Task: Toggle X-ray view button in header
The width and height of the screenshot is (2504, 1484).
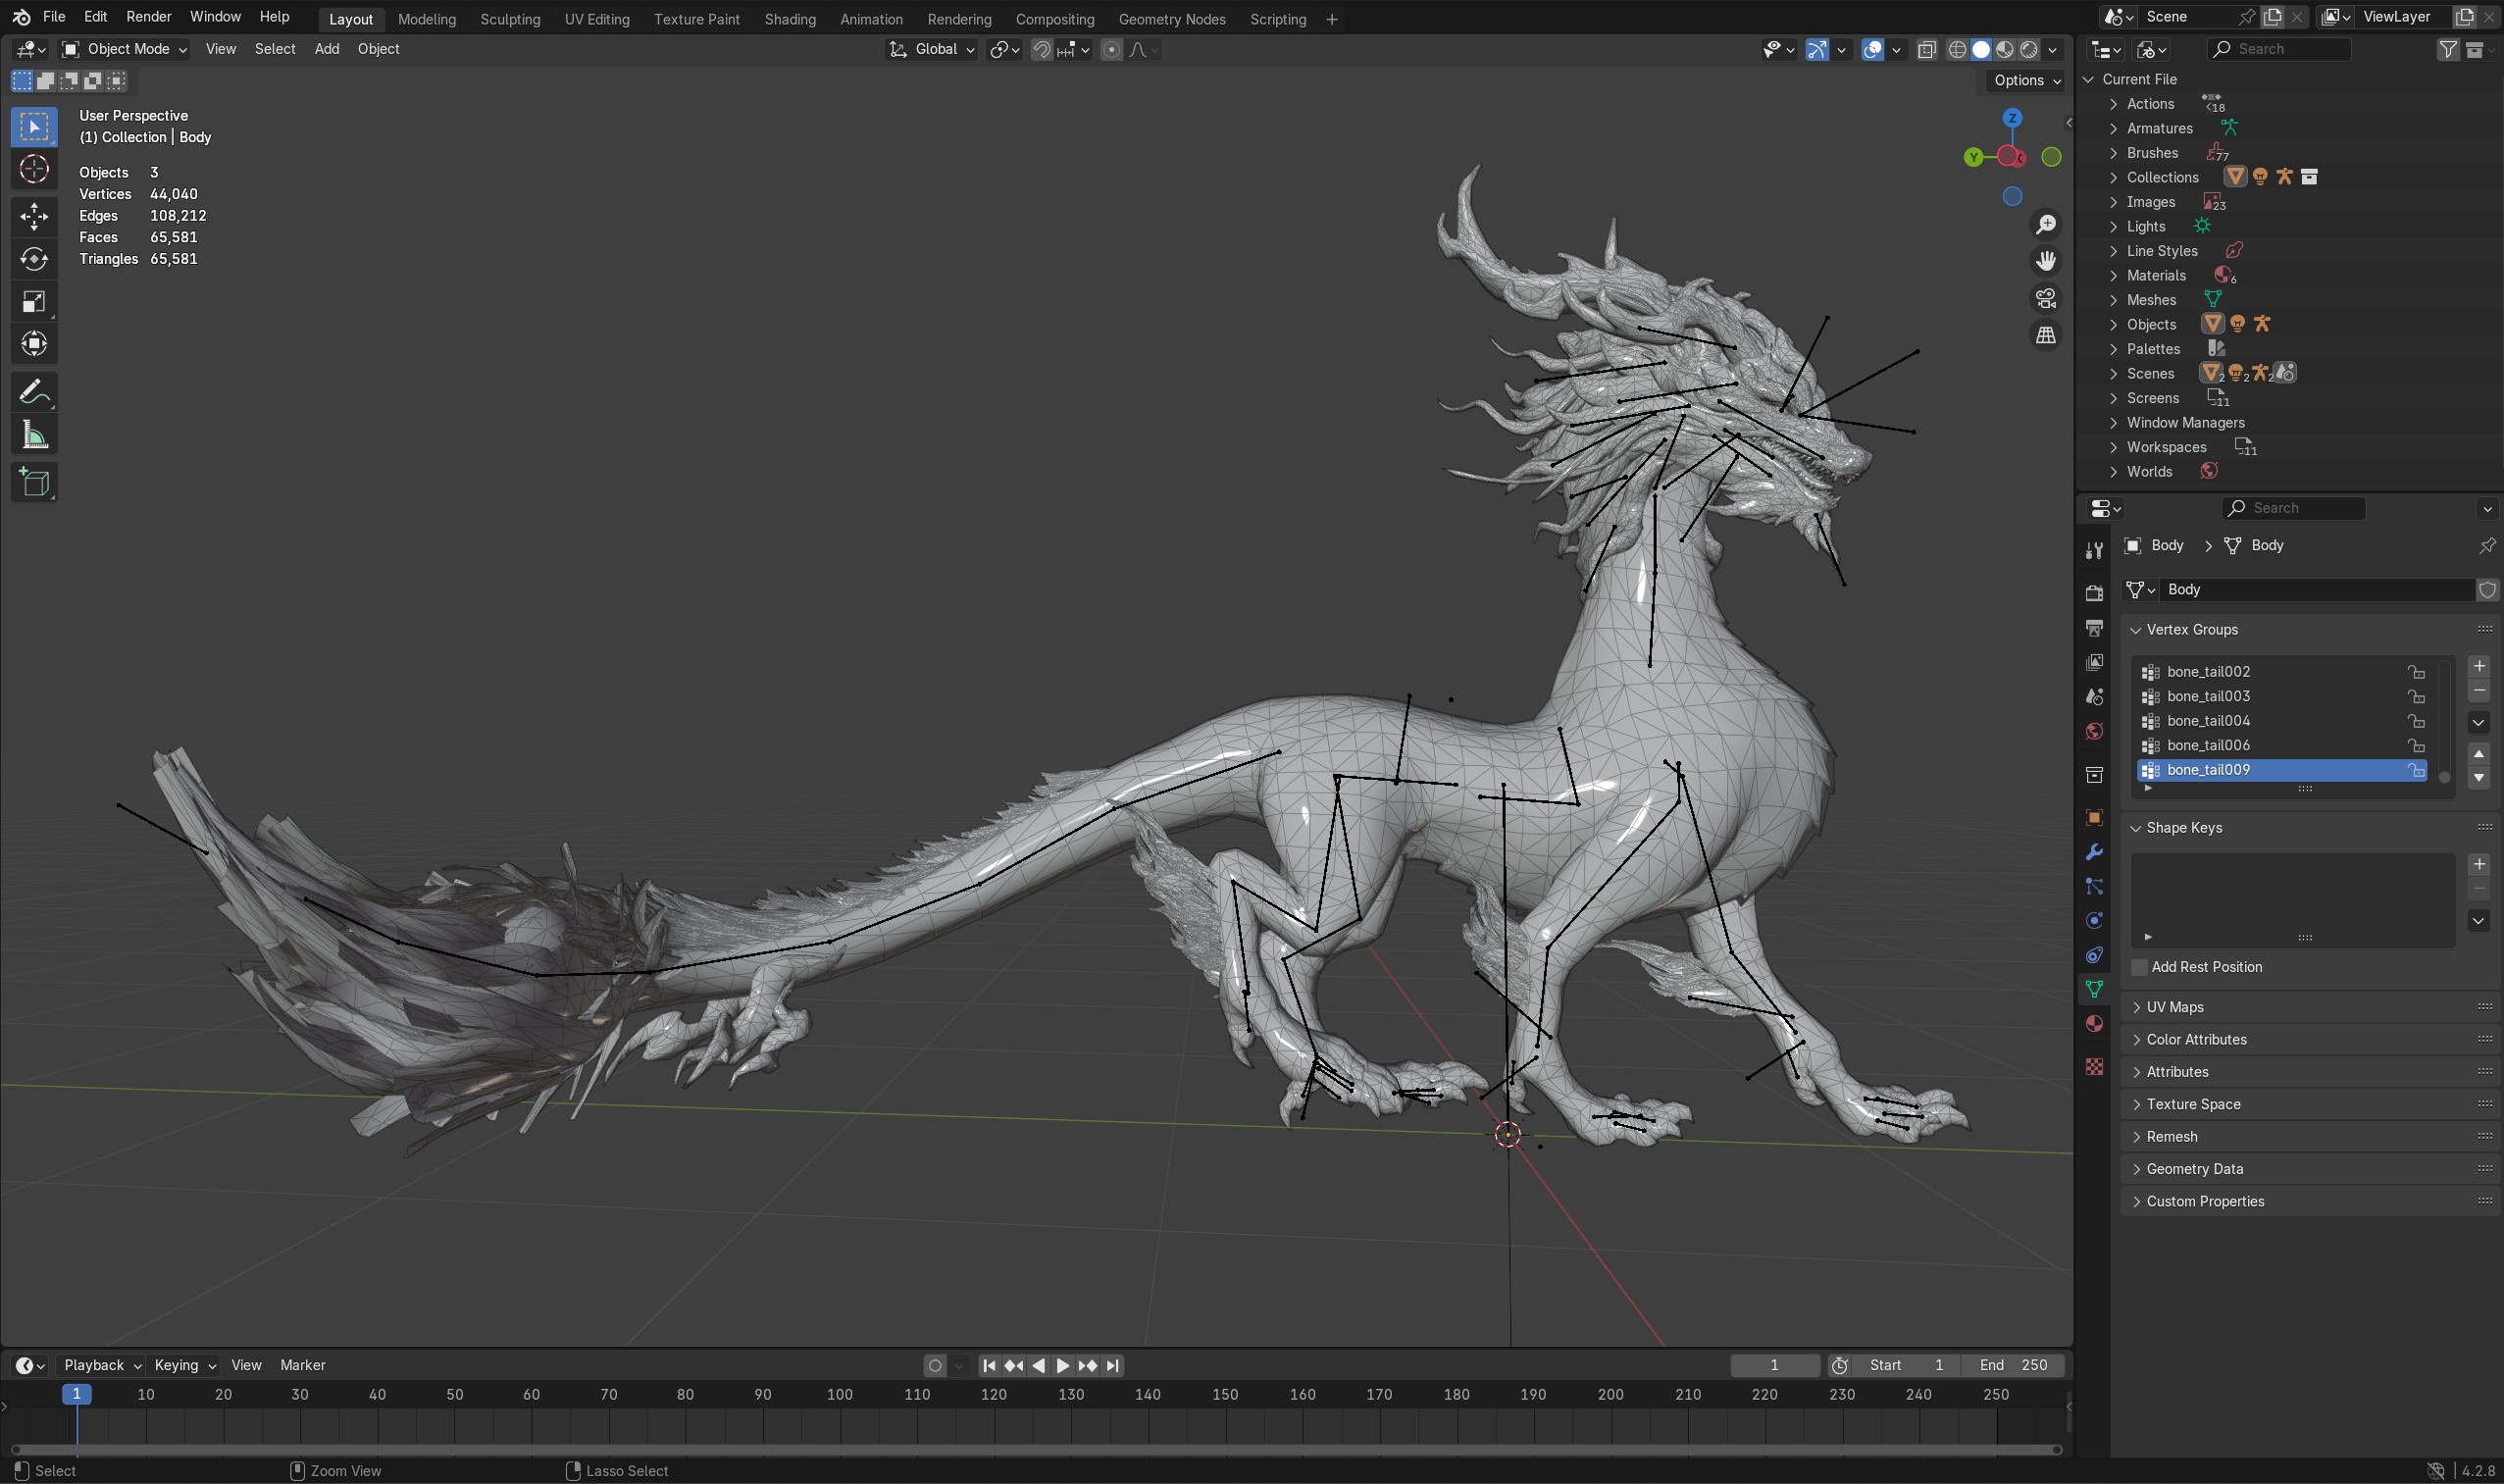Action: 1927,49
